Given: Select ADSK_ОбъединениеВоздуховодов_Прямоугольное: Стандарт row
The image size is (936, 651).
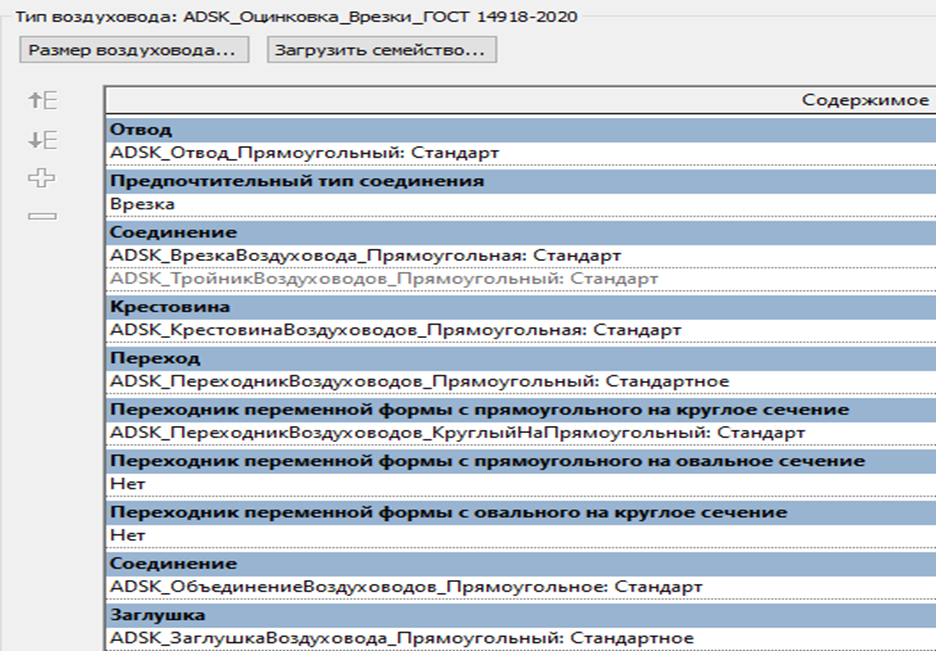Looking at the screenshot, I should pos(521,587).
